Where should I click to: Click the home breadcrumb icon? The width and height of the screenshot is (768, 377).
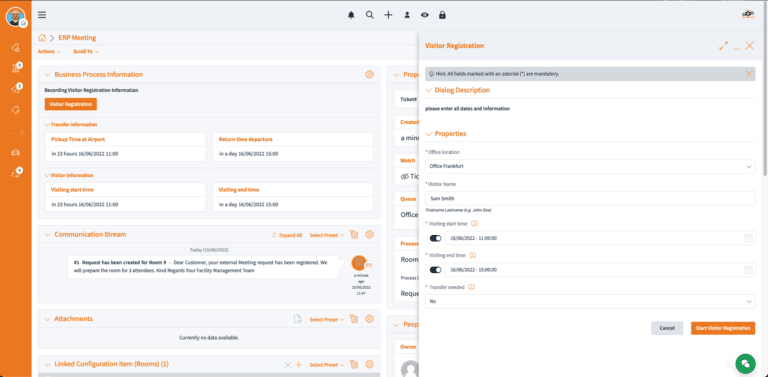coord(42,38)
